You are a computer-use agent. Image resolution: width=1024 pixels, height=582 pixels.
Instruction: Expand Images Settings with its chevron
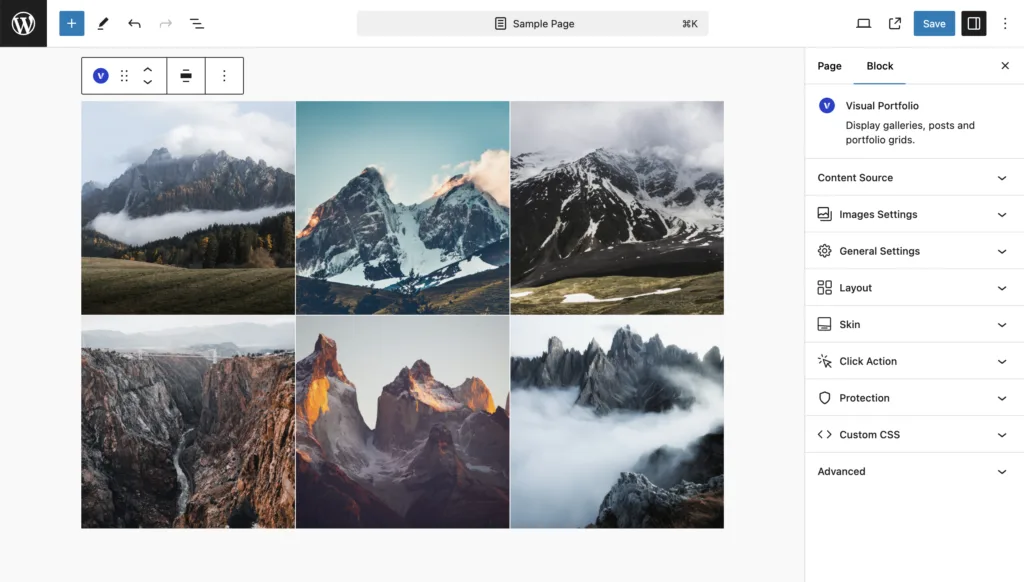pyautogui.click(x=1002, y=214)
